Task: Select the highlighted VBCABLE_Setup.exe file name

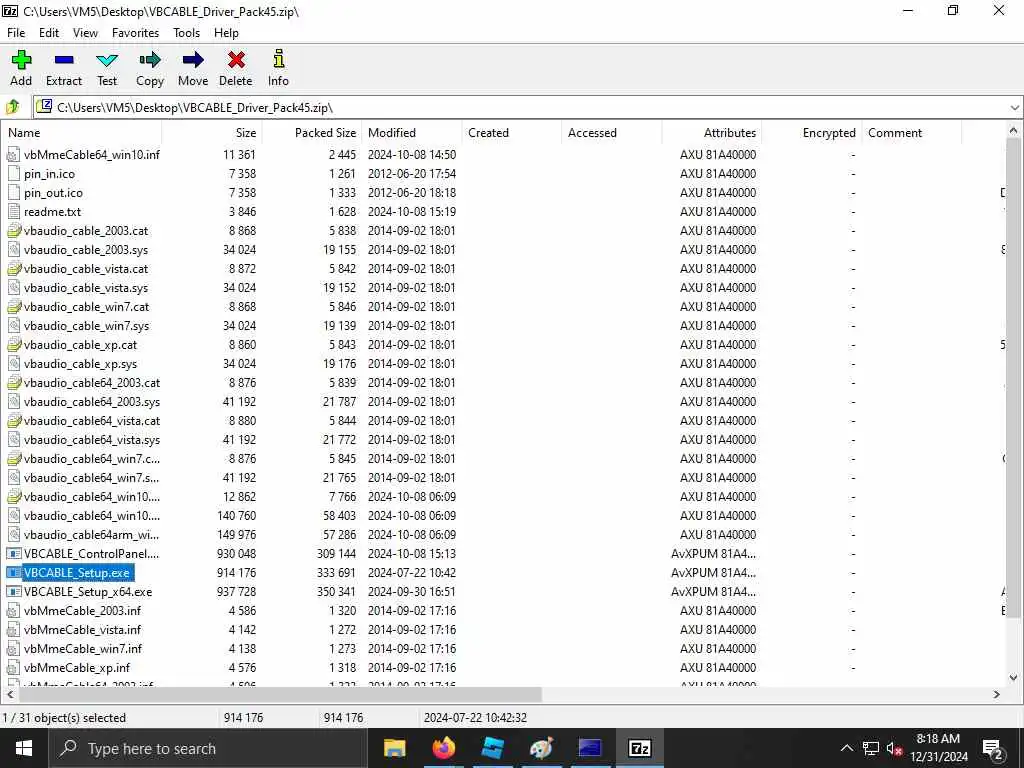Action: (77, 573)
